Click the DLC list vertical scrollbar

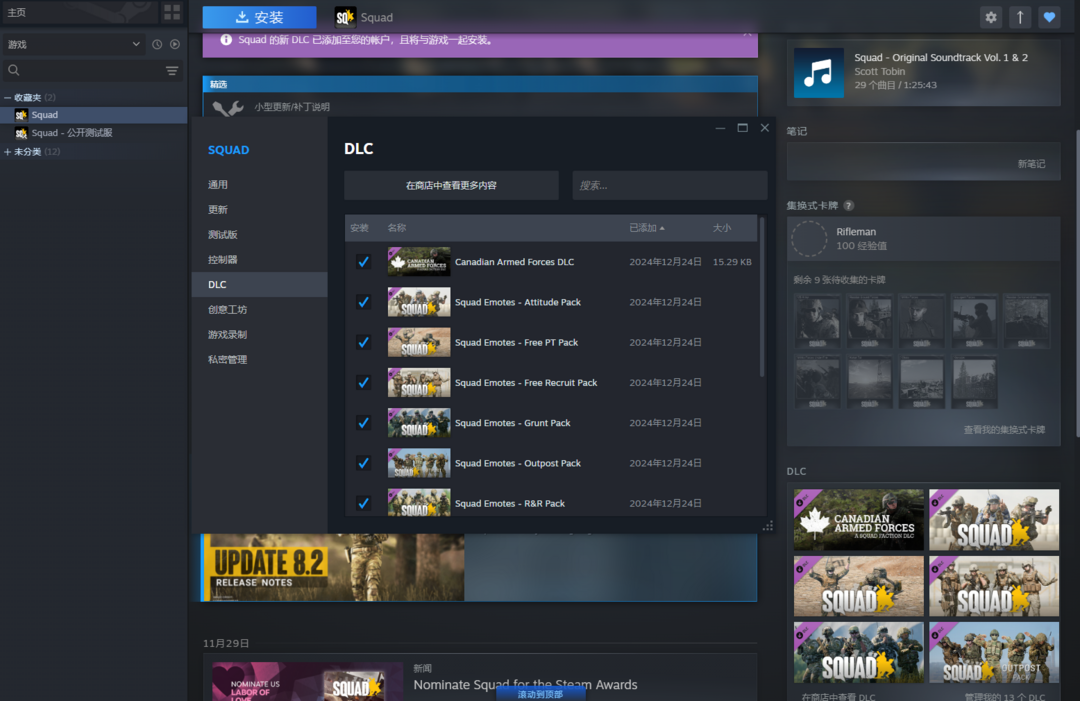point(761,300)
